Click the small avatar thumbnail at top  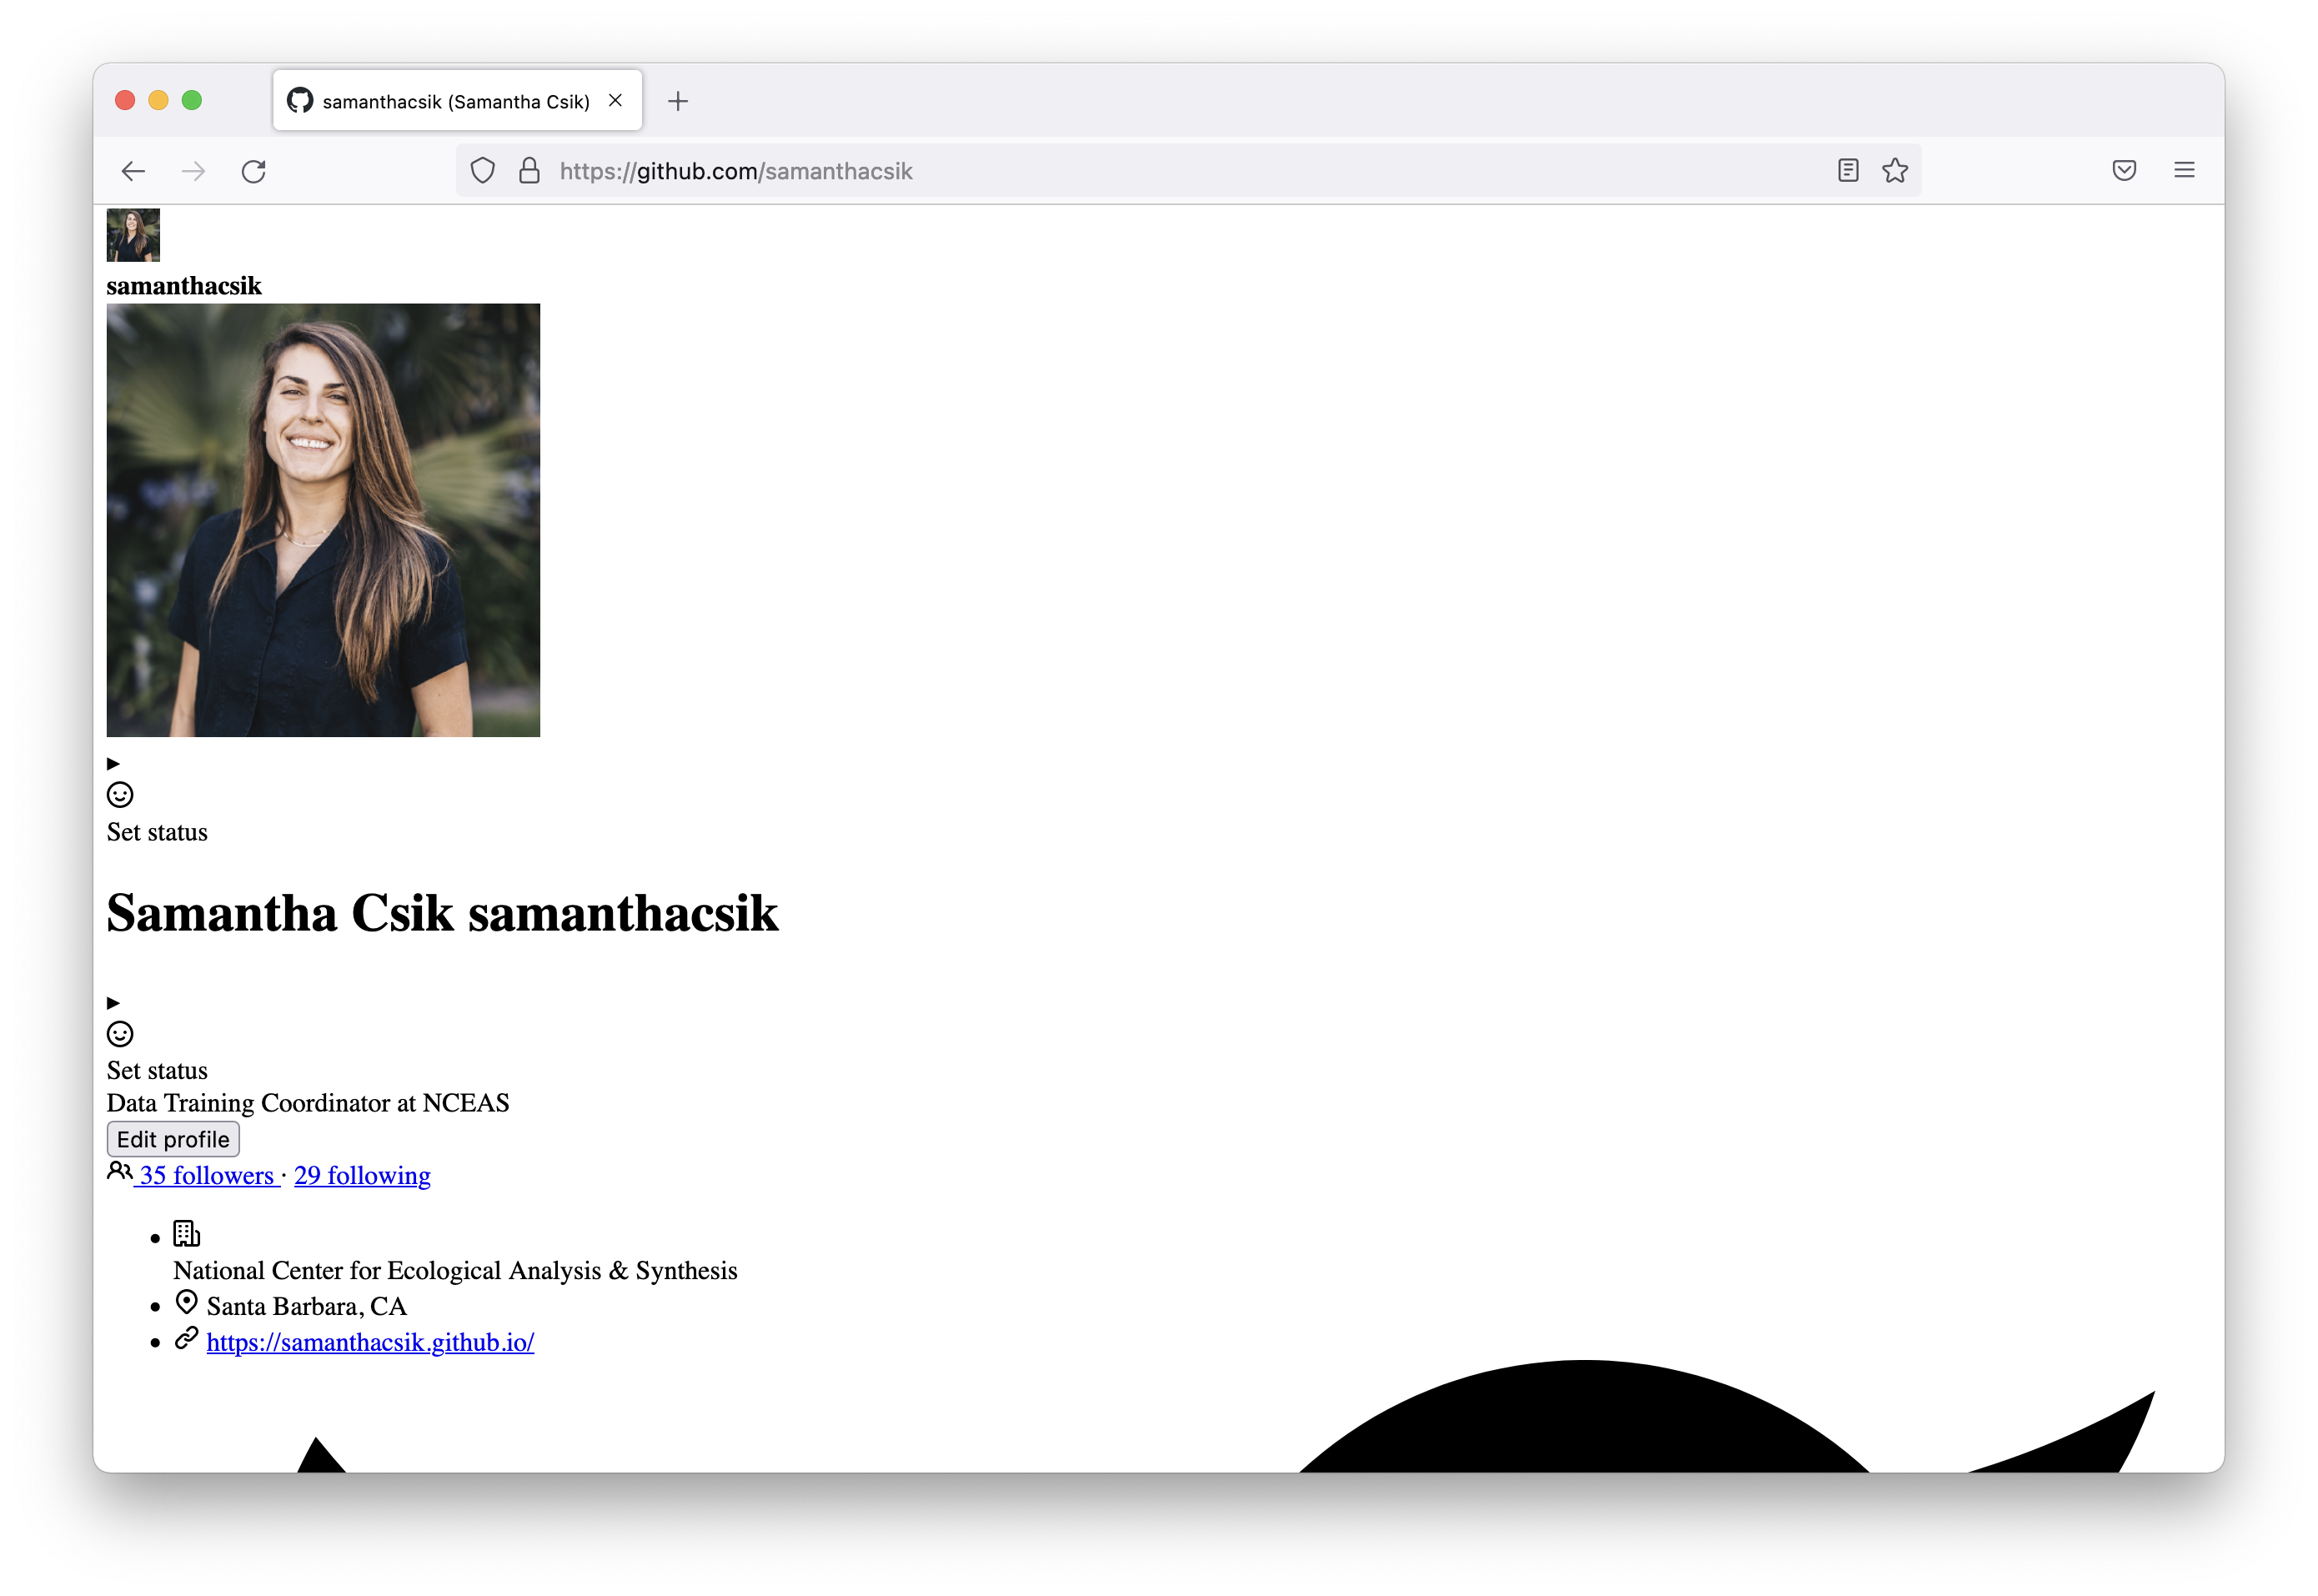tap(133, 235)
